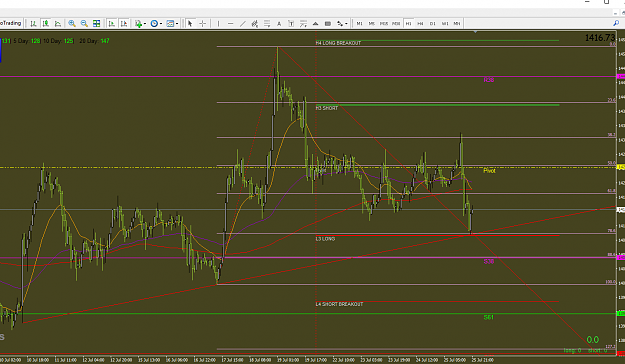625x364 pixels.
Task: Click L4 SHORT BREAKOUT label
Action: tap(339, 304)
